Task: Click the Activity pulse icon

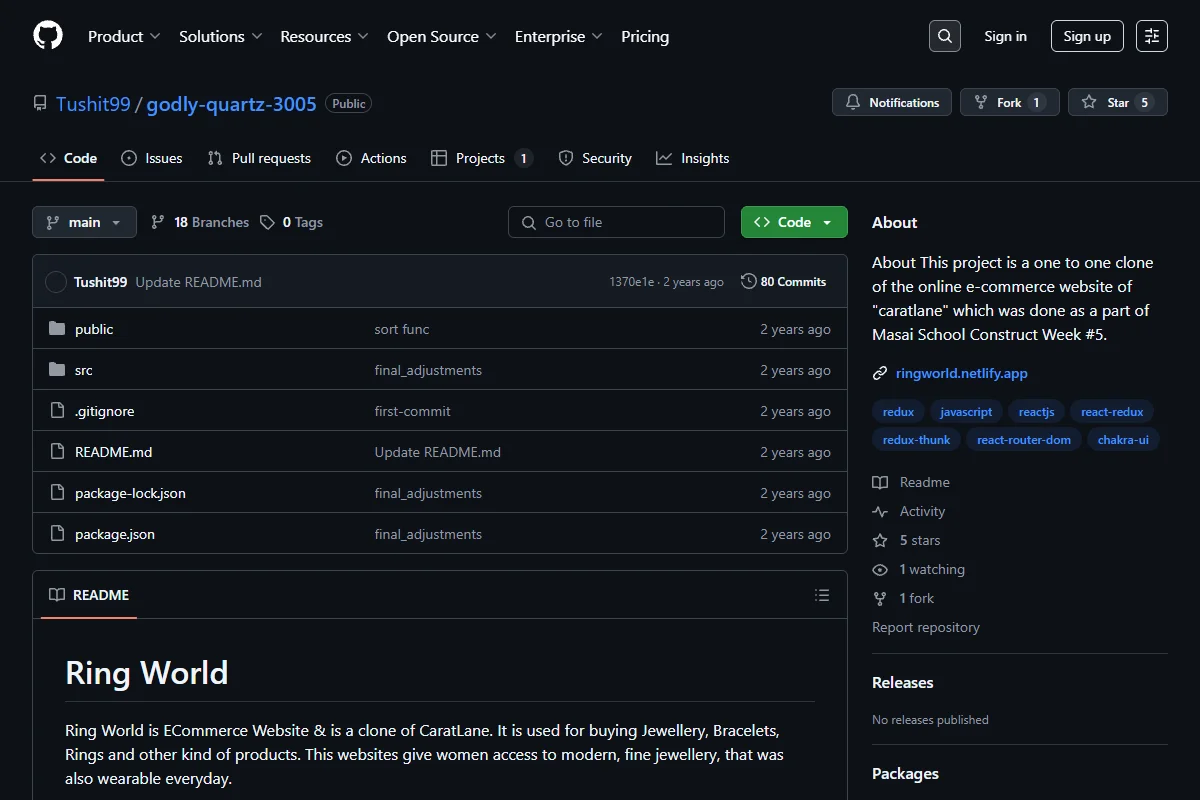Action: 880,511
